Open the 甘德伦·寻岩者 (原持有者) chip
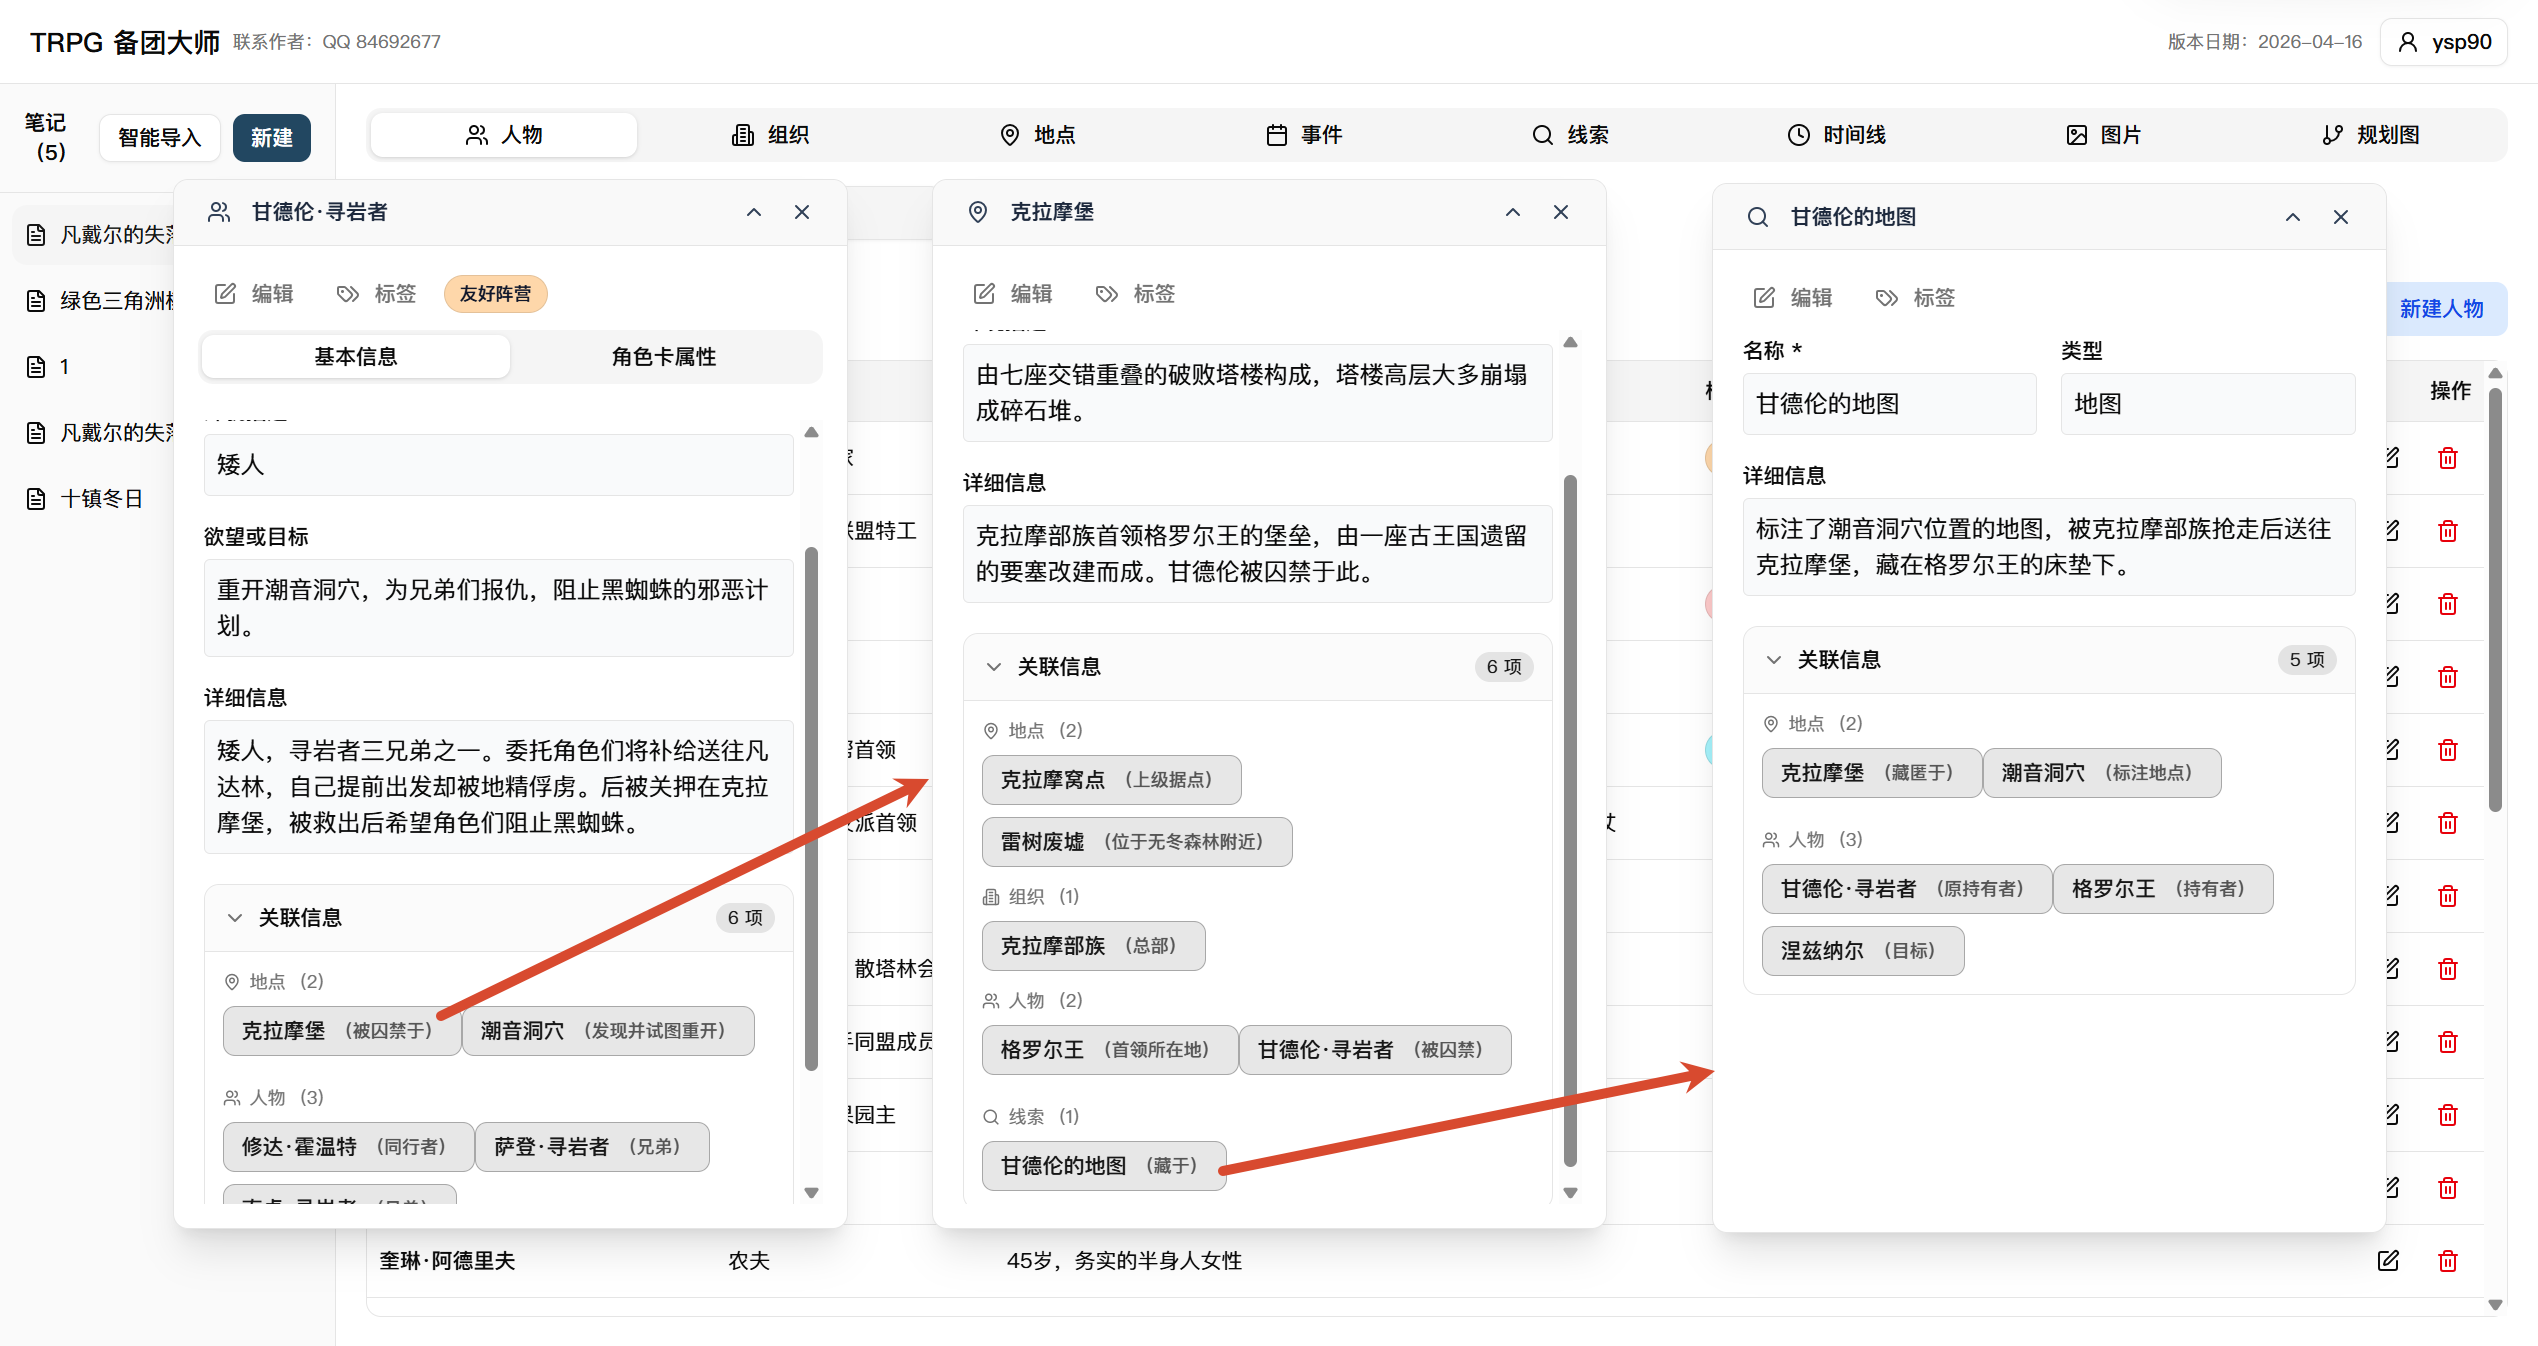This screenshot has width=2538, height=1346. tap(1907, 889)
